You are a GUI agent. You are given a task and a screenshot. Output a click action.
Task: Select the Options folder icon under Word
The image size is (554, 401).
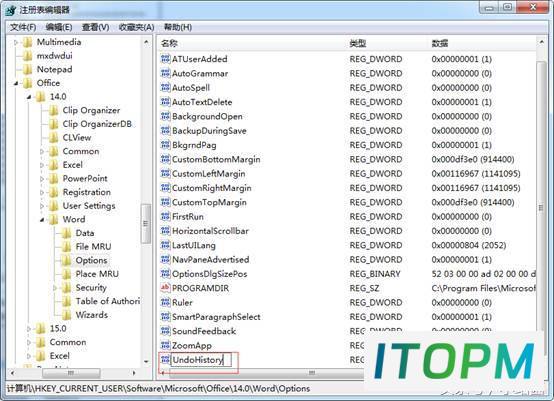coord(66,260)
